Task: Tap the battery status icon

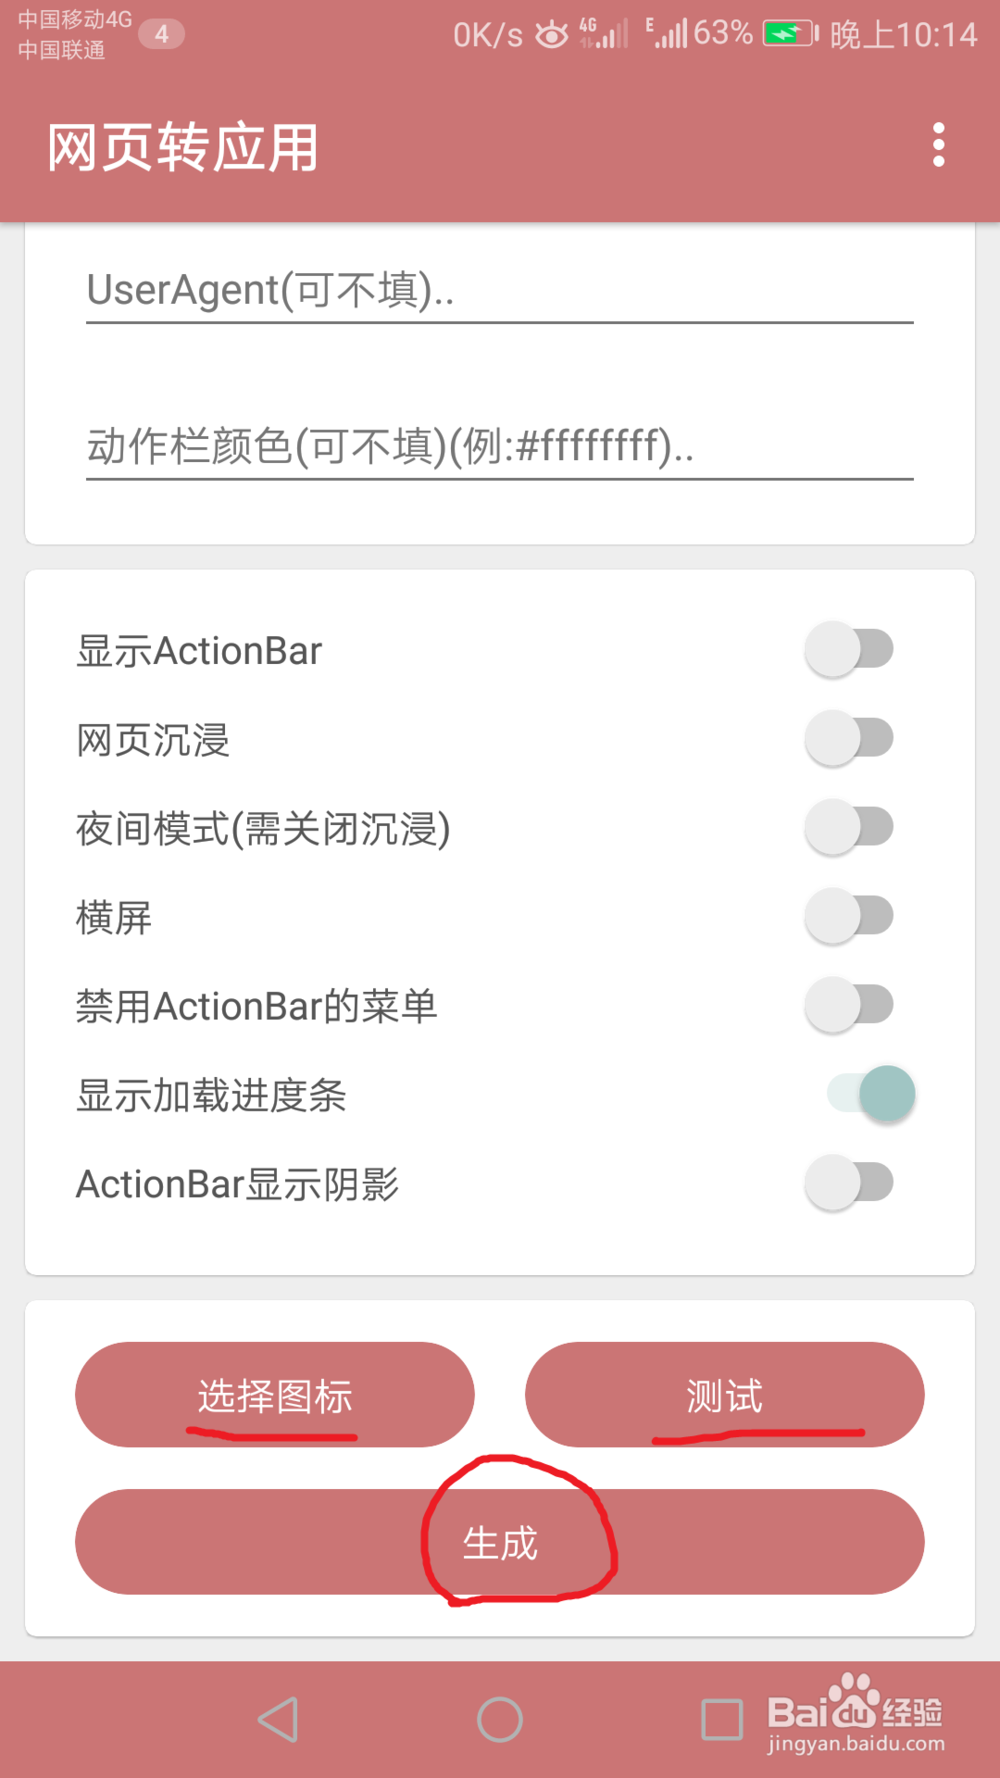Action: click(790, 35)
